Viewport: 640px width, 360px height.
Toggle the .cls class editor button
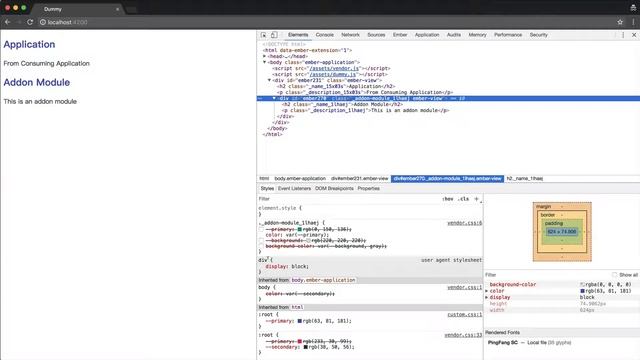click(x=463, y=199)
